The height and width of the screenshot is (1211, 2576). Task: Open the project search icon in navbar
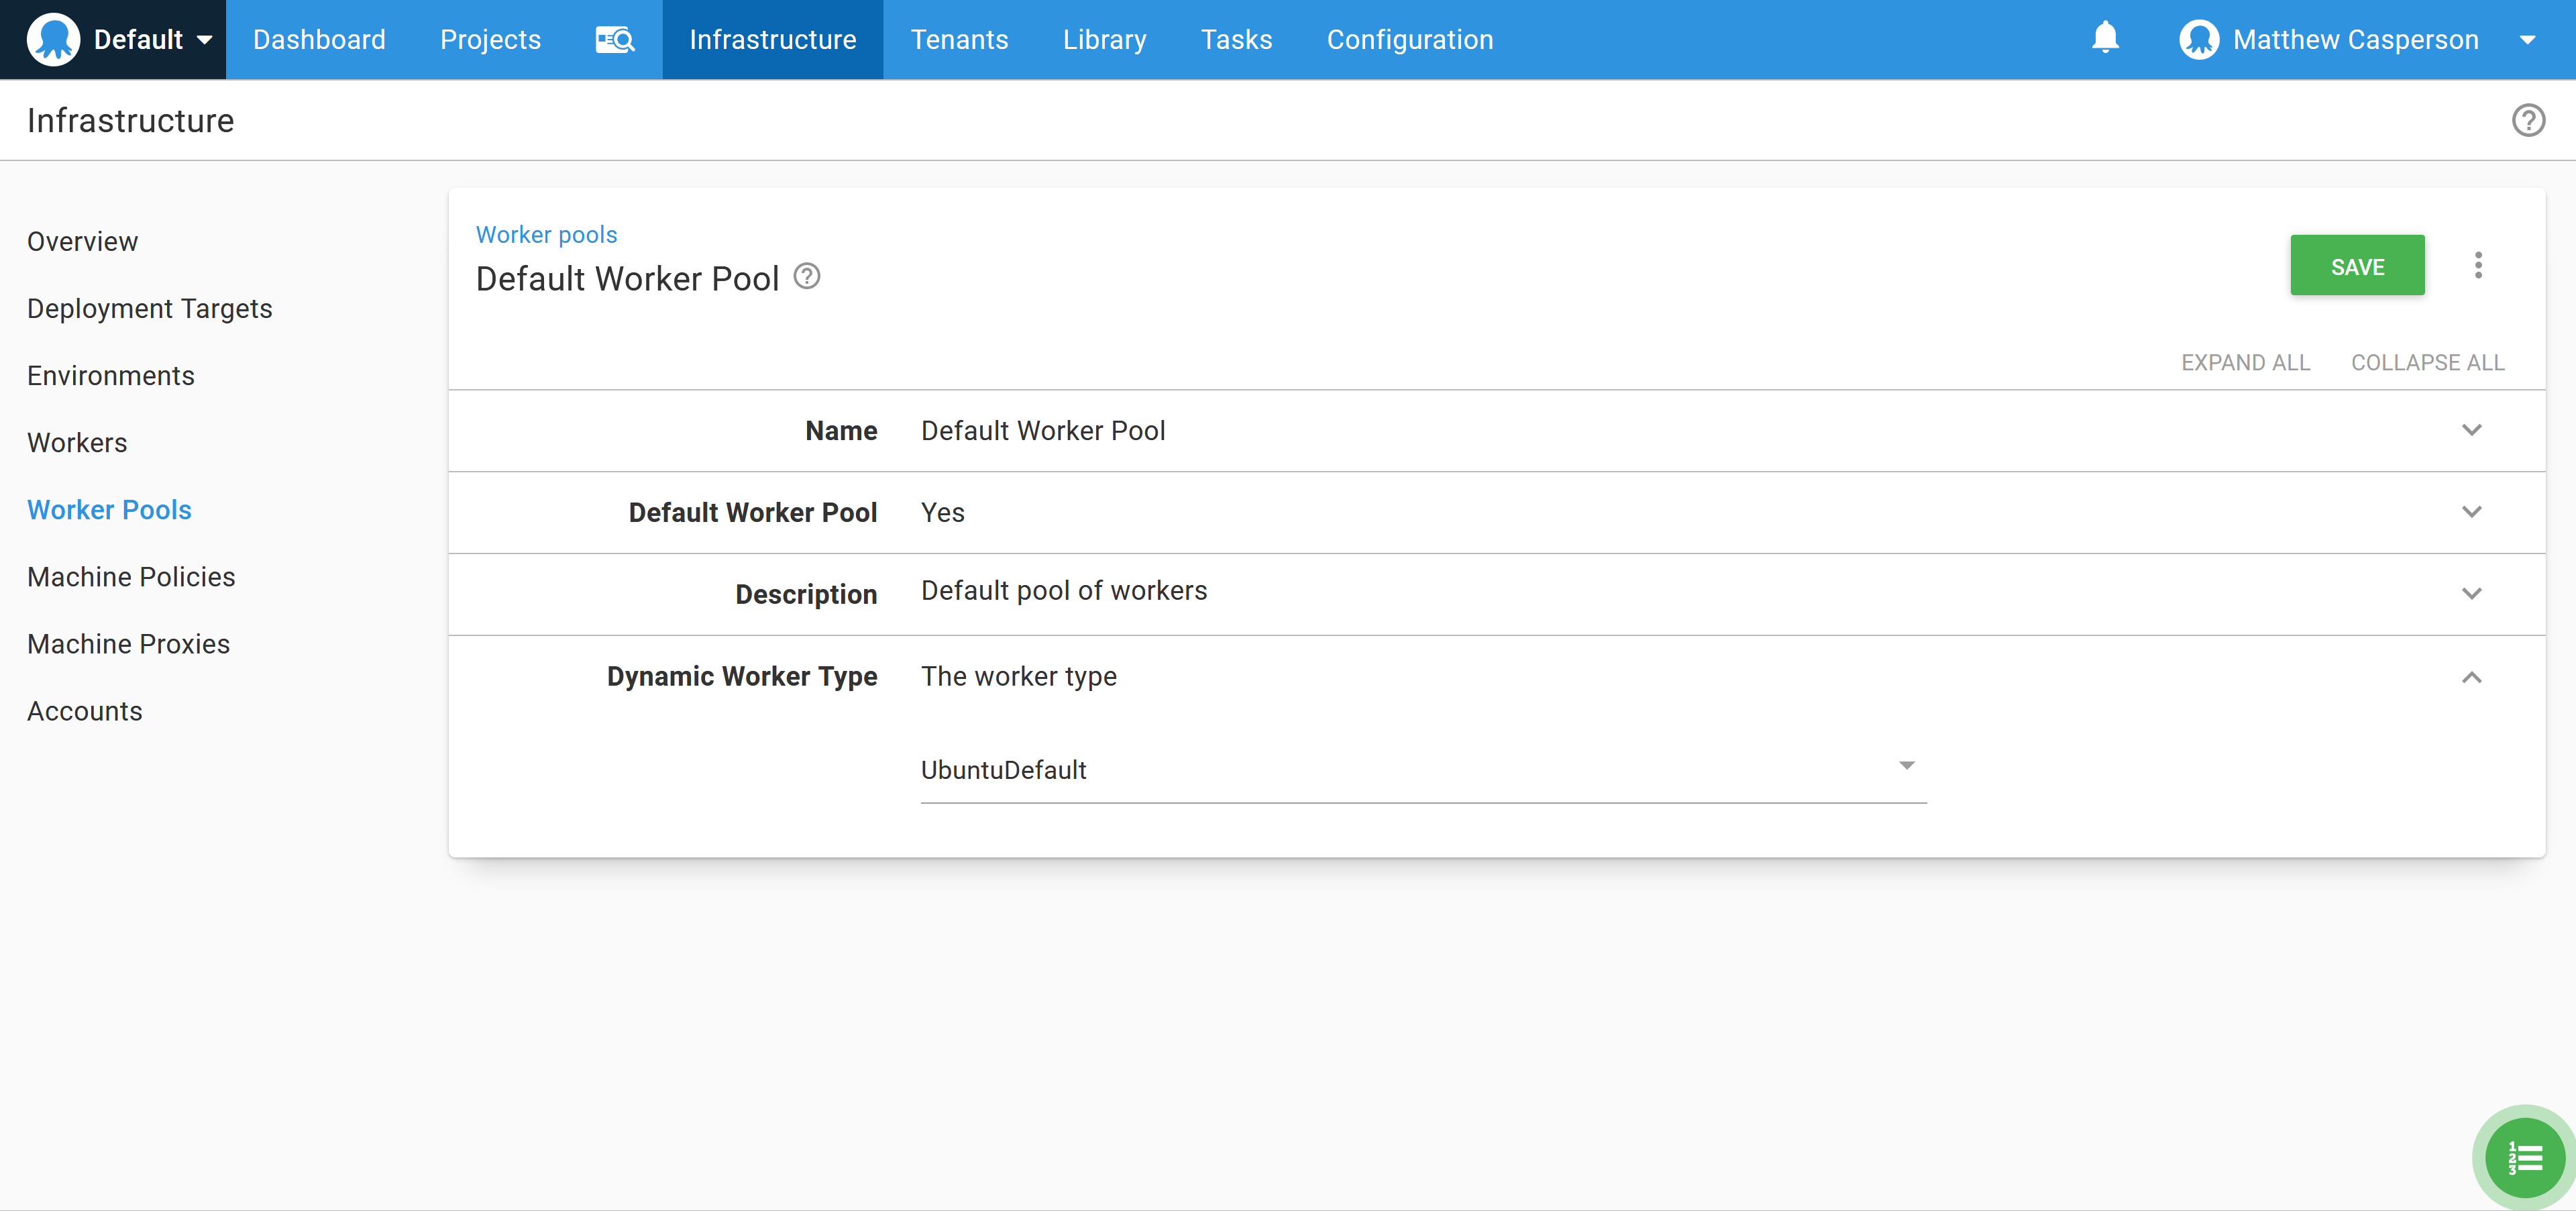(614, 40)
